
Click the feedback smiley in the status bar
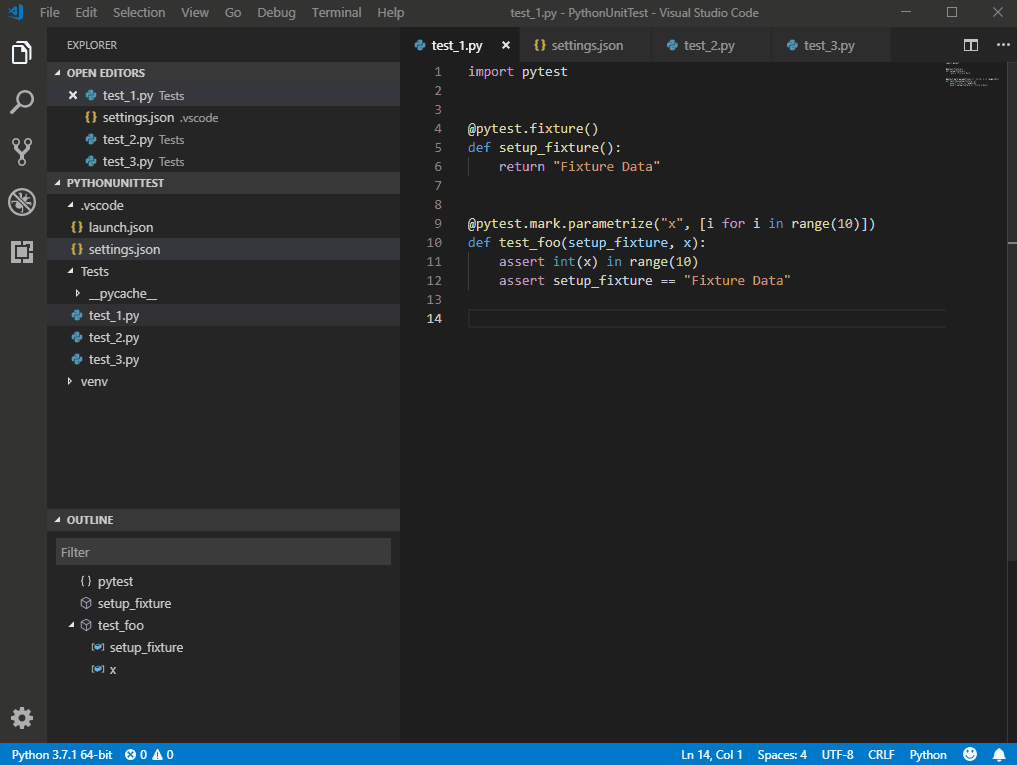968,754
